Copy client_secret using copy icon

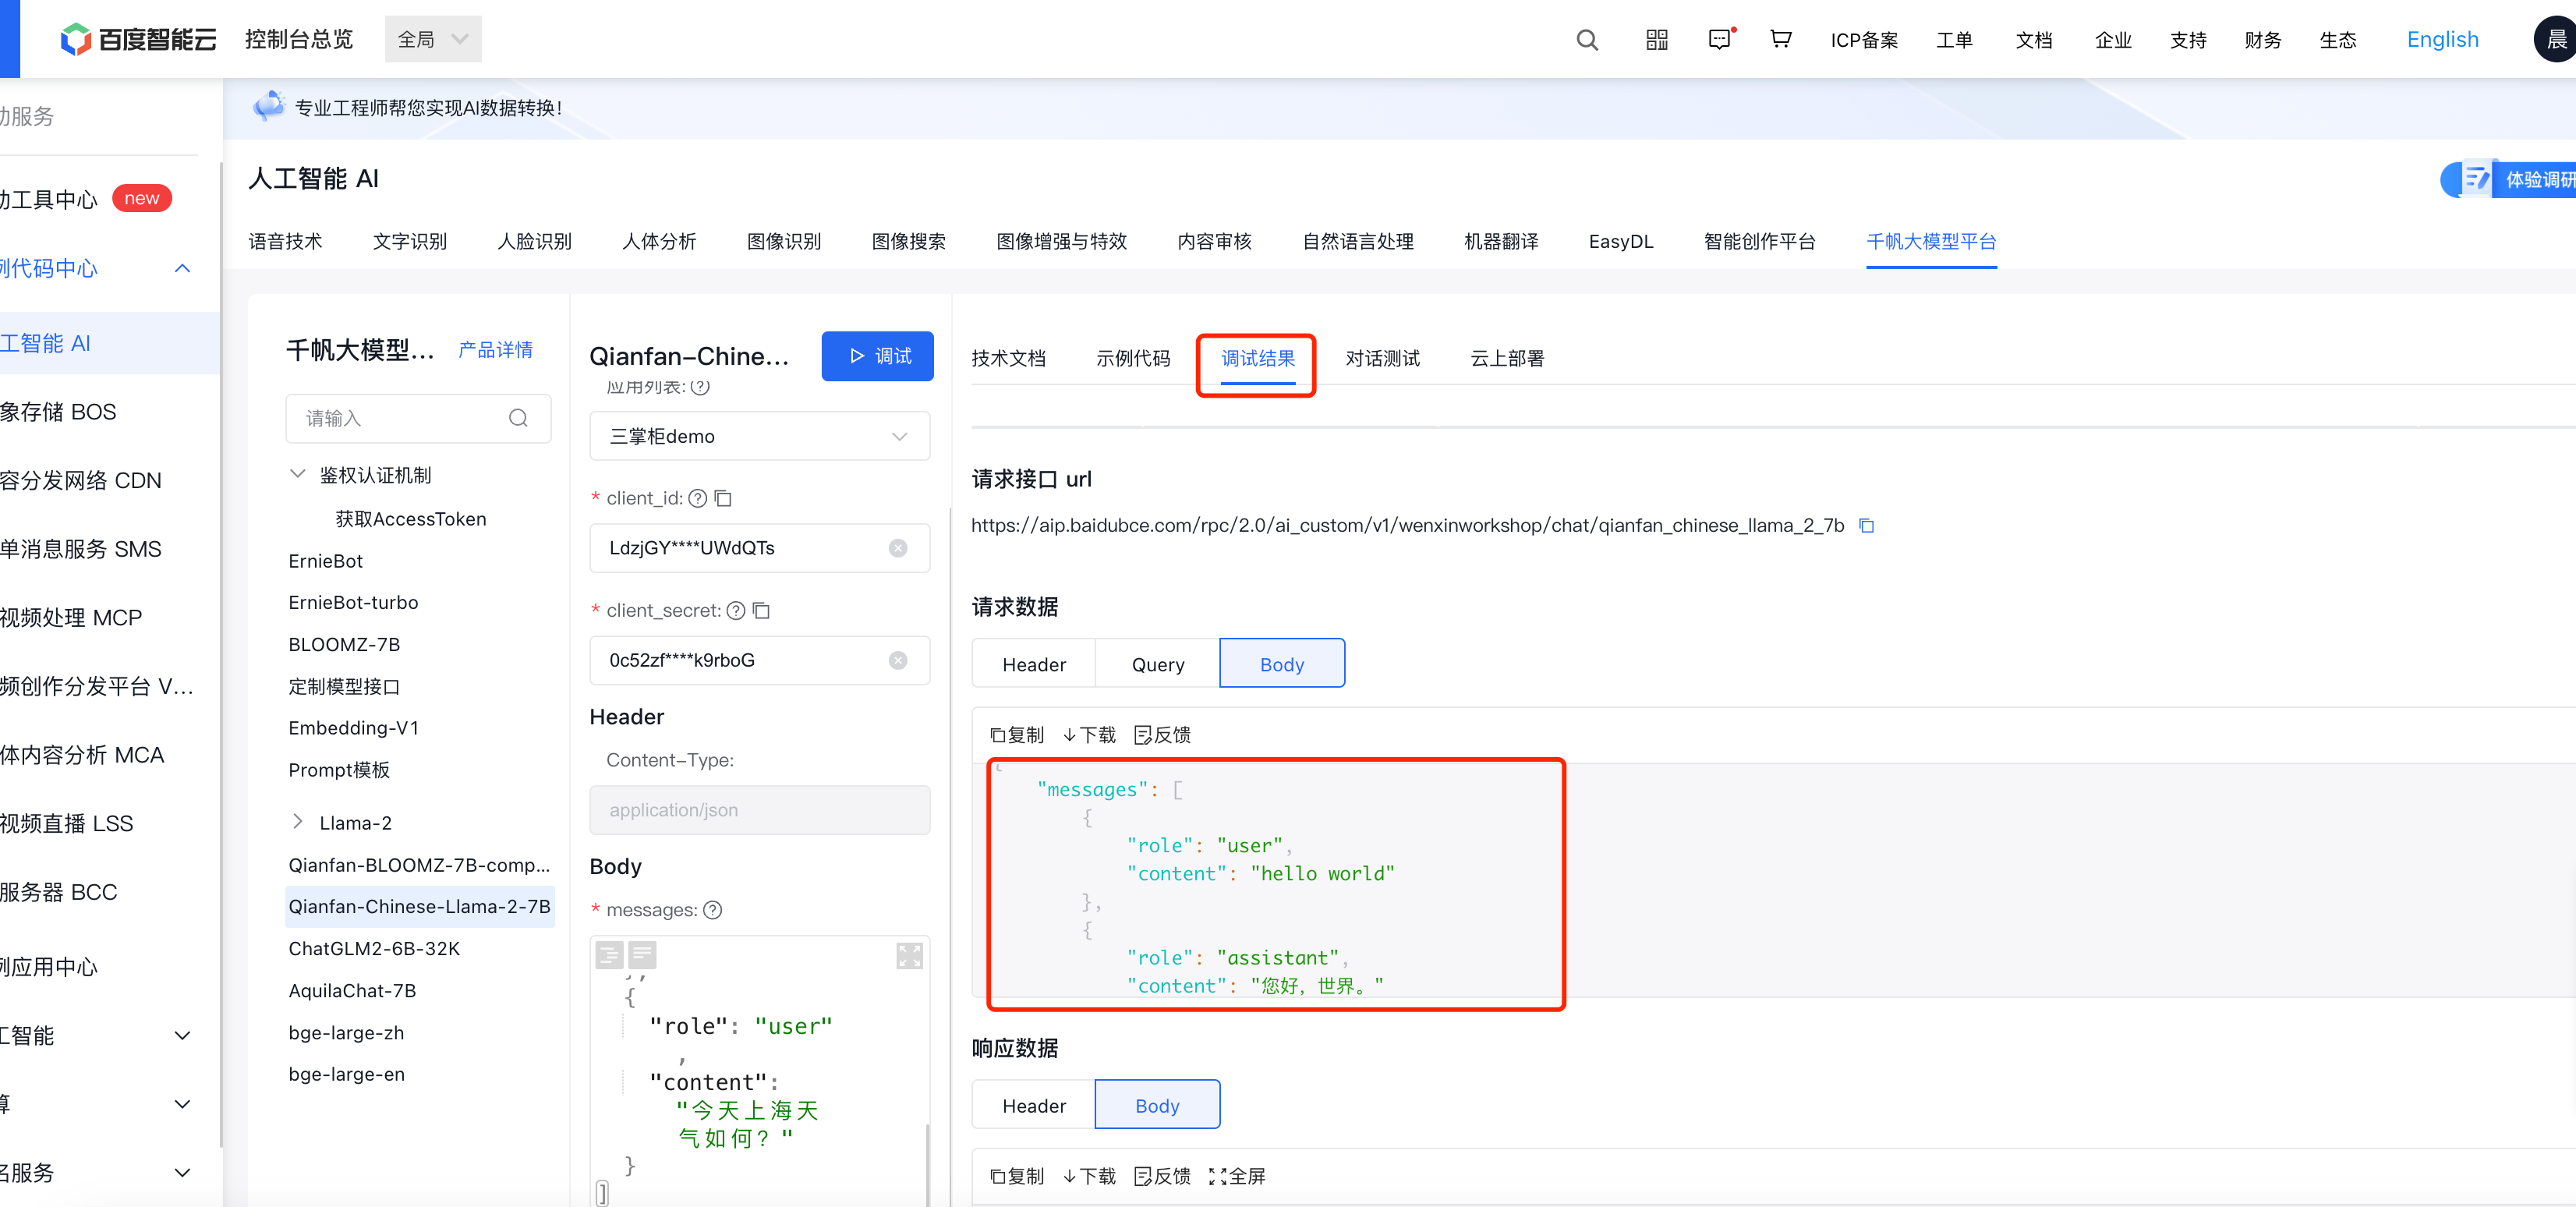(761, 610)
